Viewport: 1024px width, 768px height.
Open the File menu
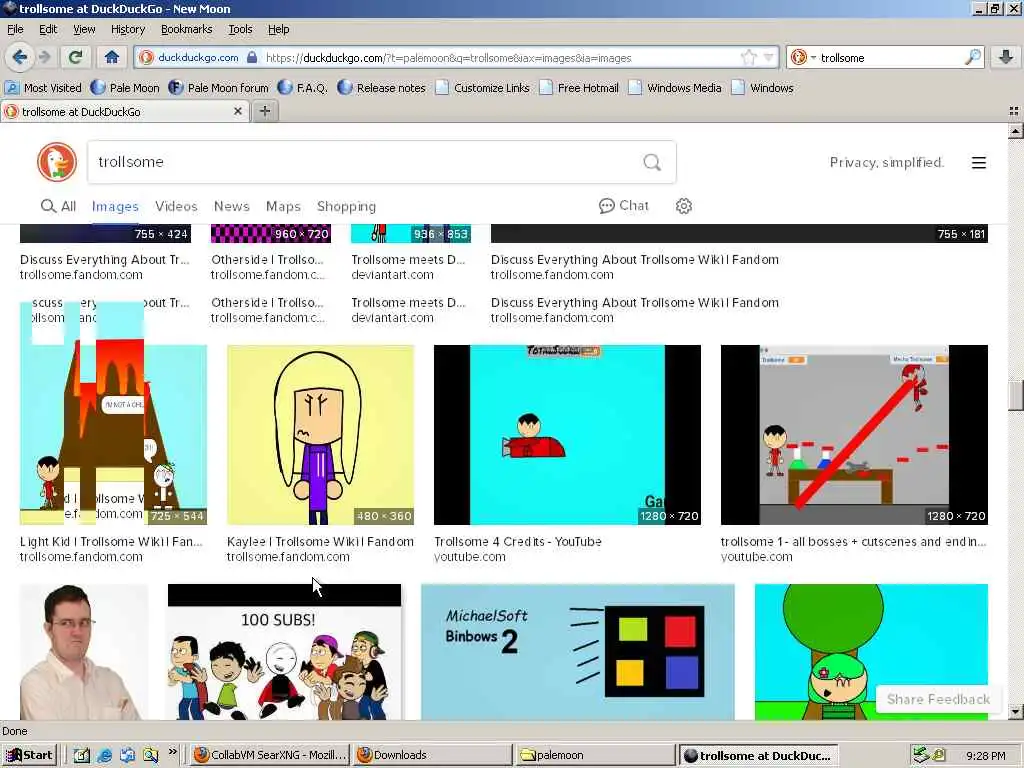point(15,29)
